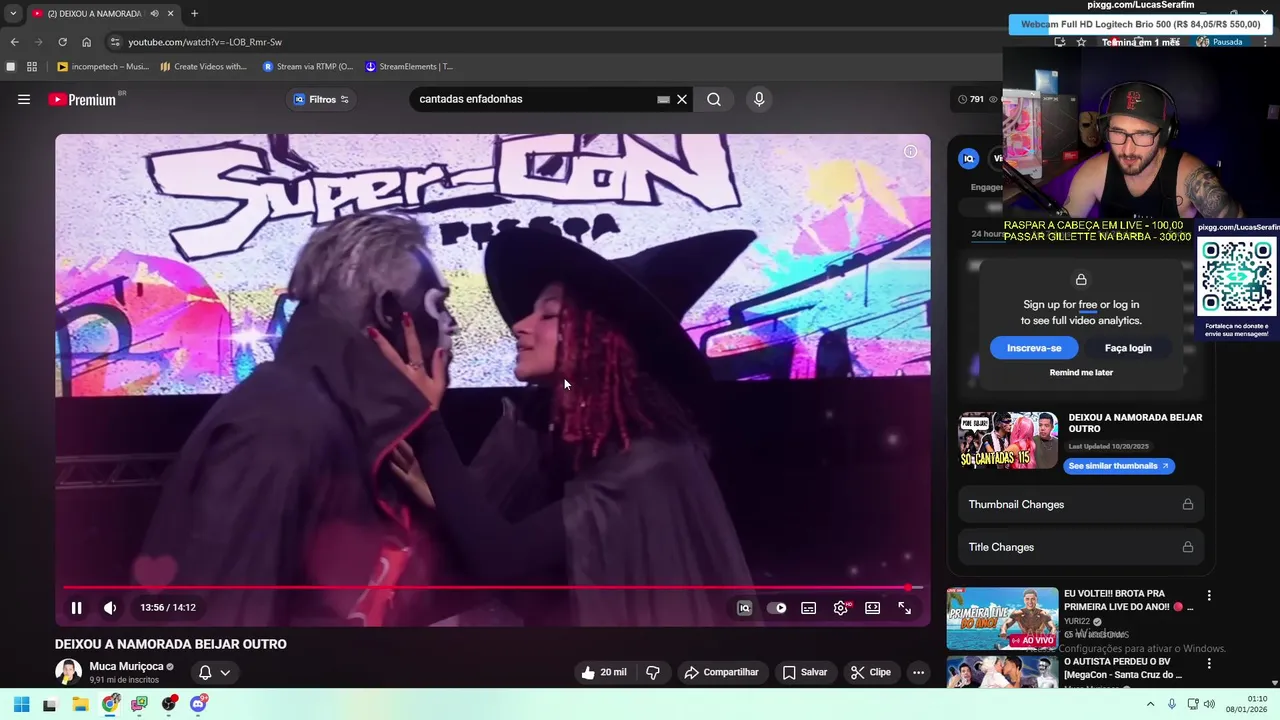Open the Windows Start menu
Screen dimensions: 1280x720
21,704
